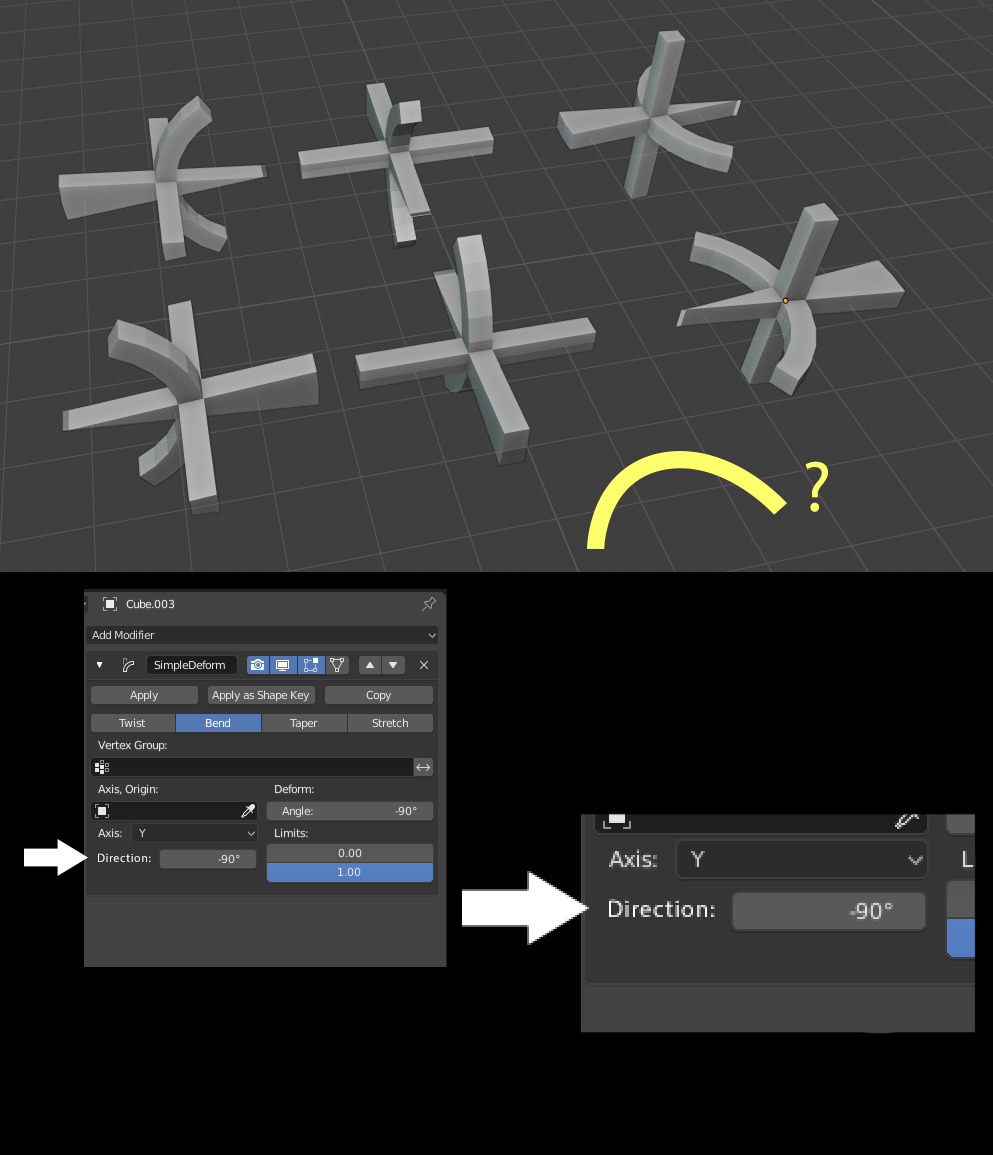Toggle modifier edit mode display icon
This screenshot has height=1155, width=993.
(x=311, y=665)
